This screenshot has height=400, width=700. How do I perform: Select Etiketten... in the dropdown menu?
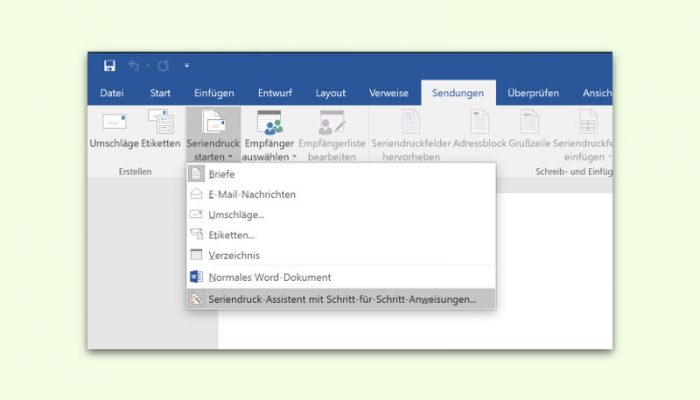(341, 235)
